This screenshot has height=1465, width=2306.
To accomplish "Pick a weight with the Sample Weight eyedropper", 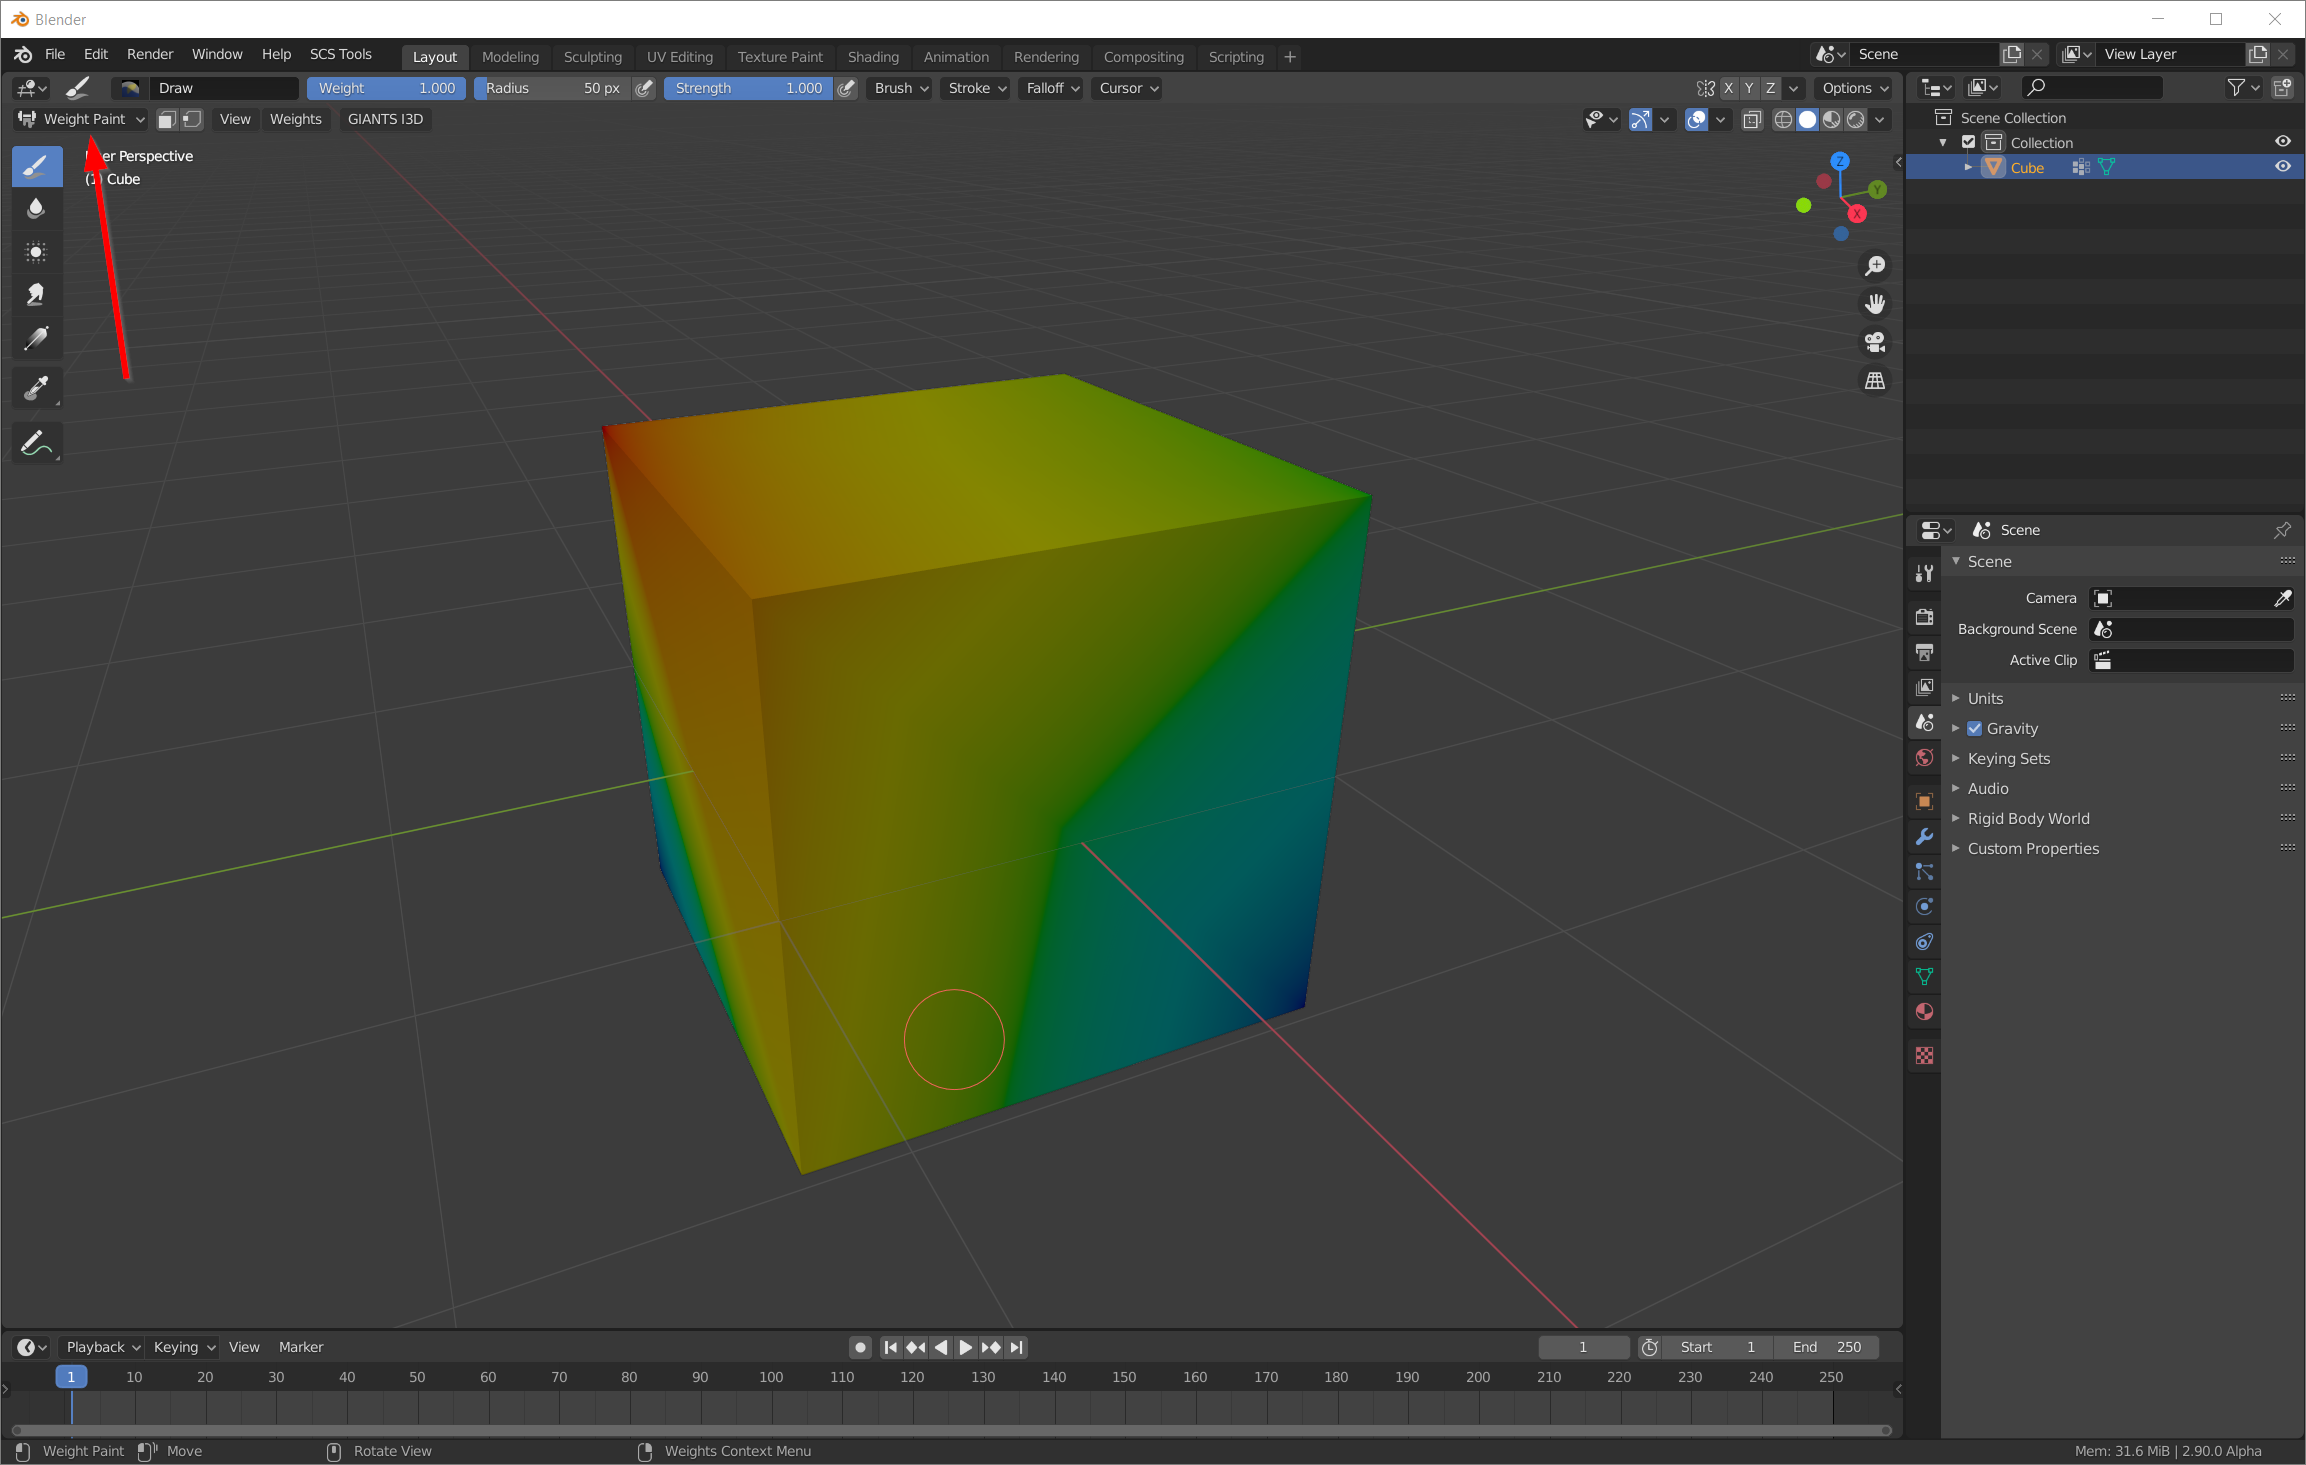I will coord(37,387).
